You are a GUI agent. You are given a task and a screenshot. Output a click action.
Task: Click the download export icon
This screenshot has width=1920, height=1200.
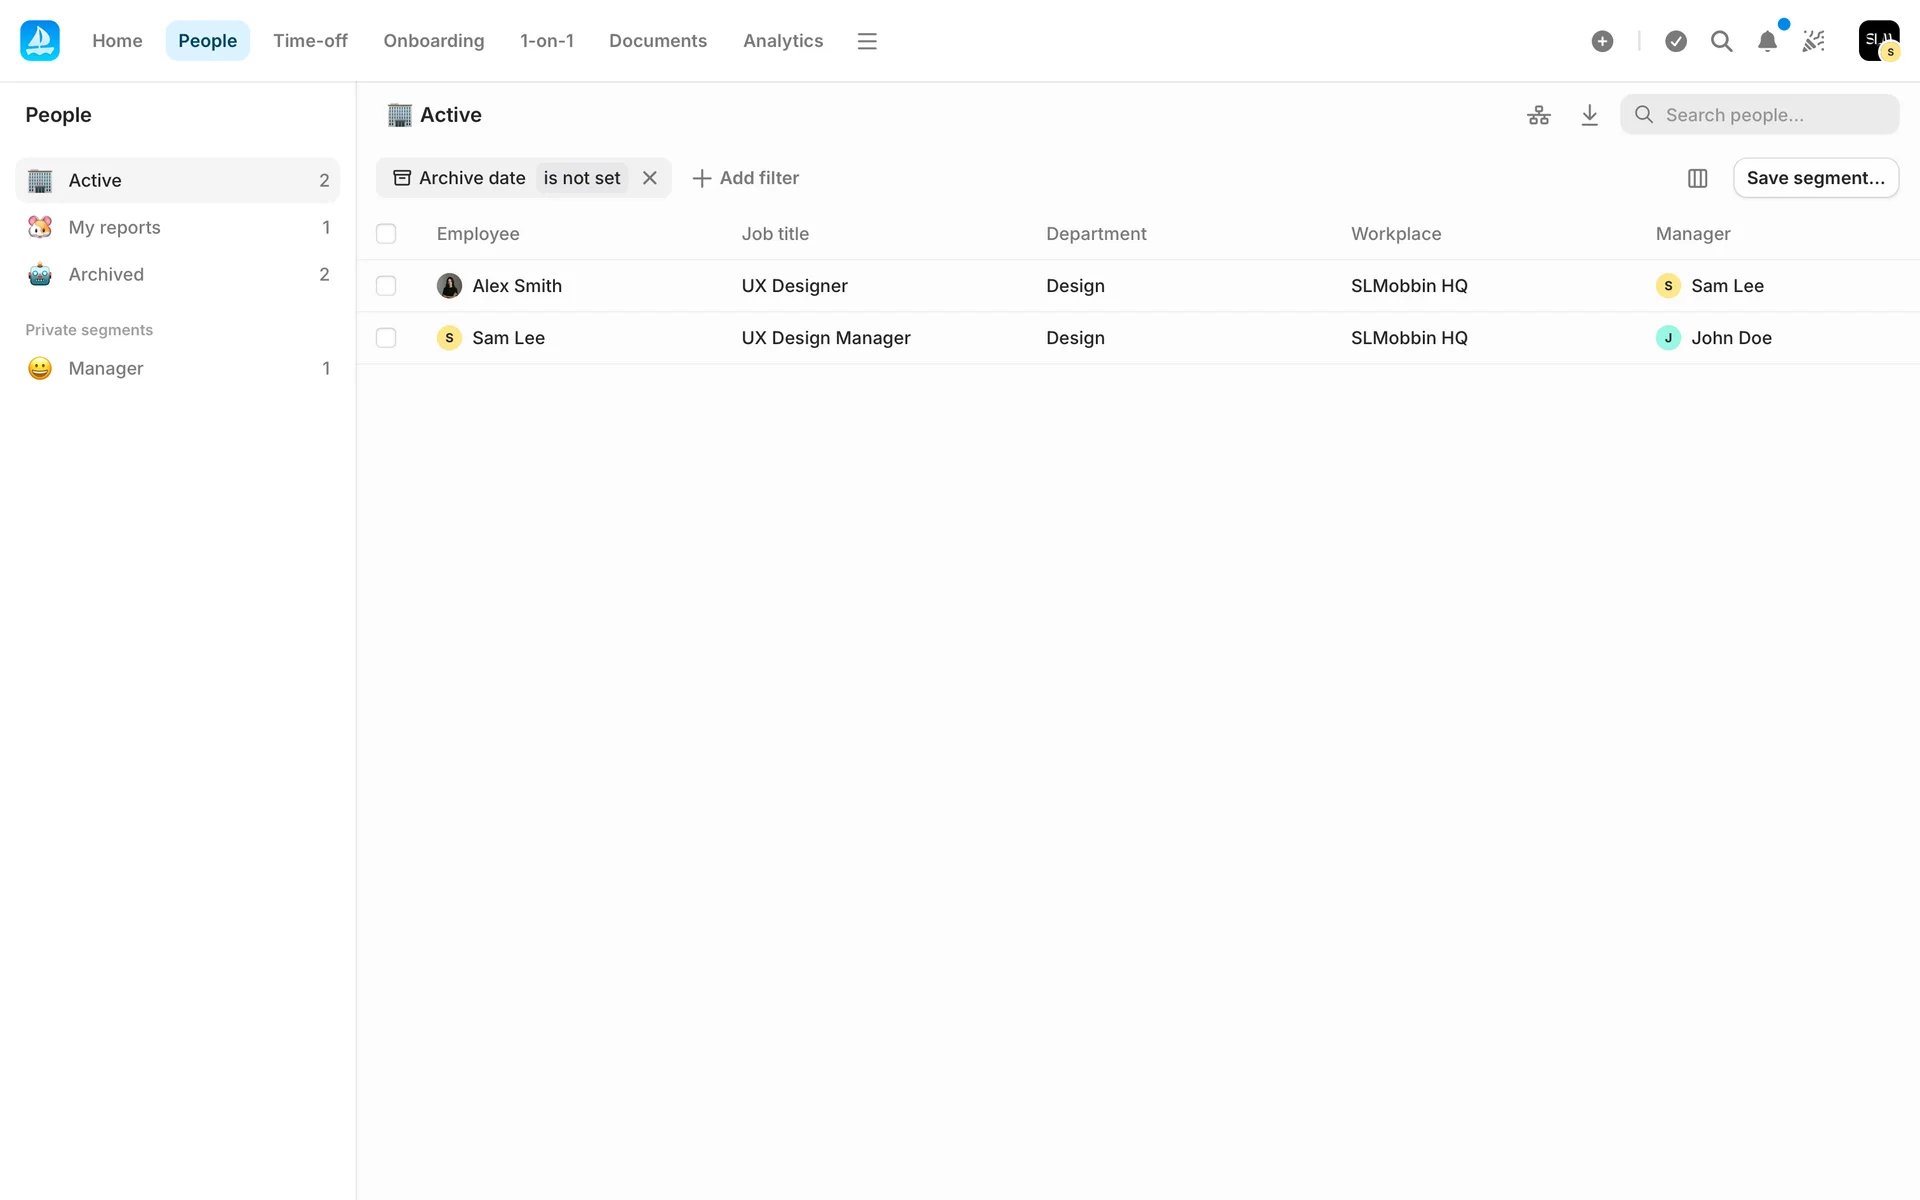[x=1589, y=115]
